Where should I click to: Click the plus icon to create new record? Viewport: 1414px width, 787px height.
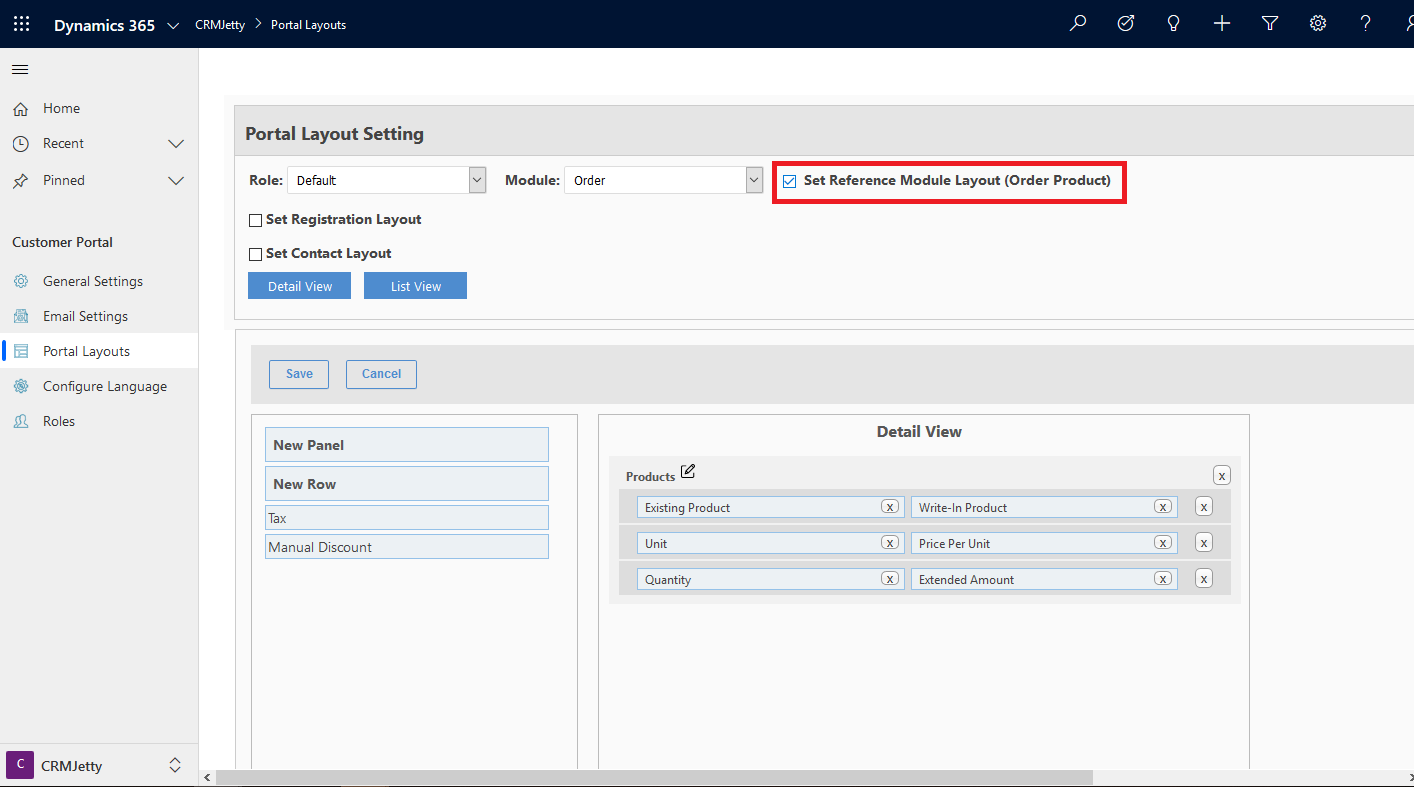1222,24
